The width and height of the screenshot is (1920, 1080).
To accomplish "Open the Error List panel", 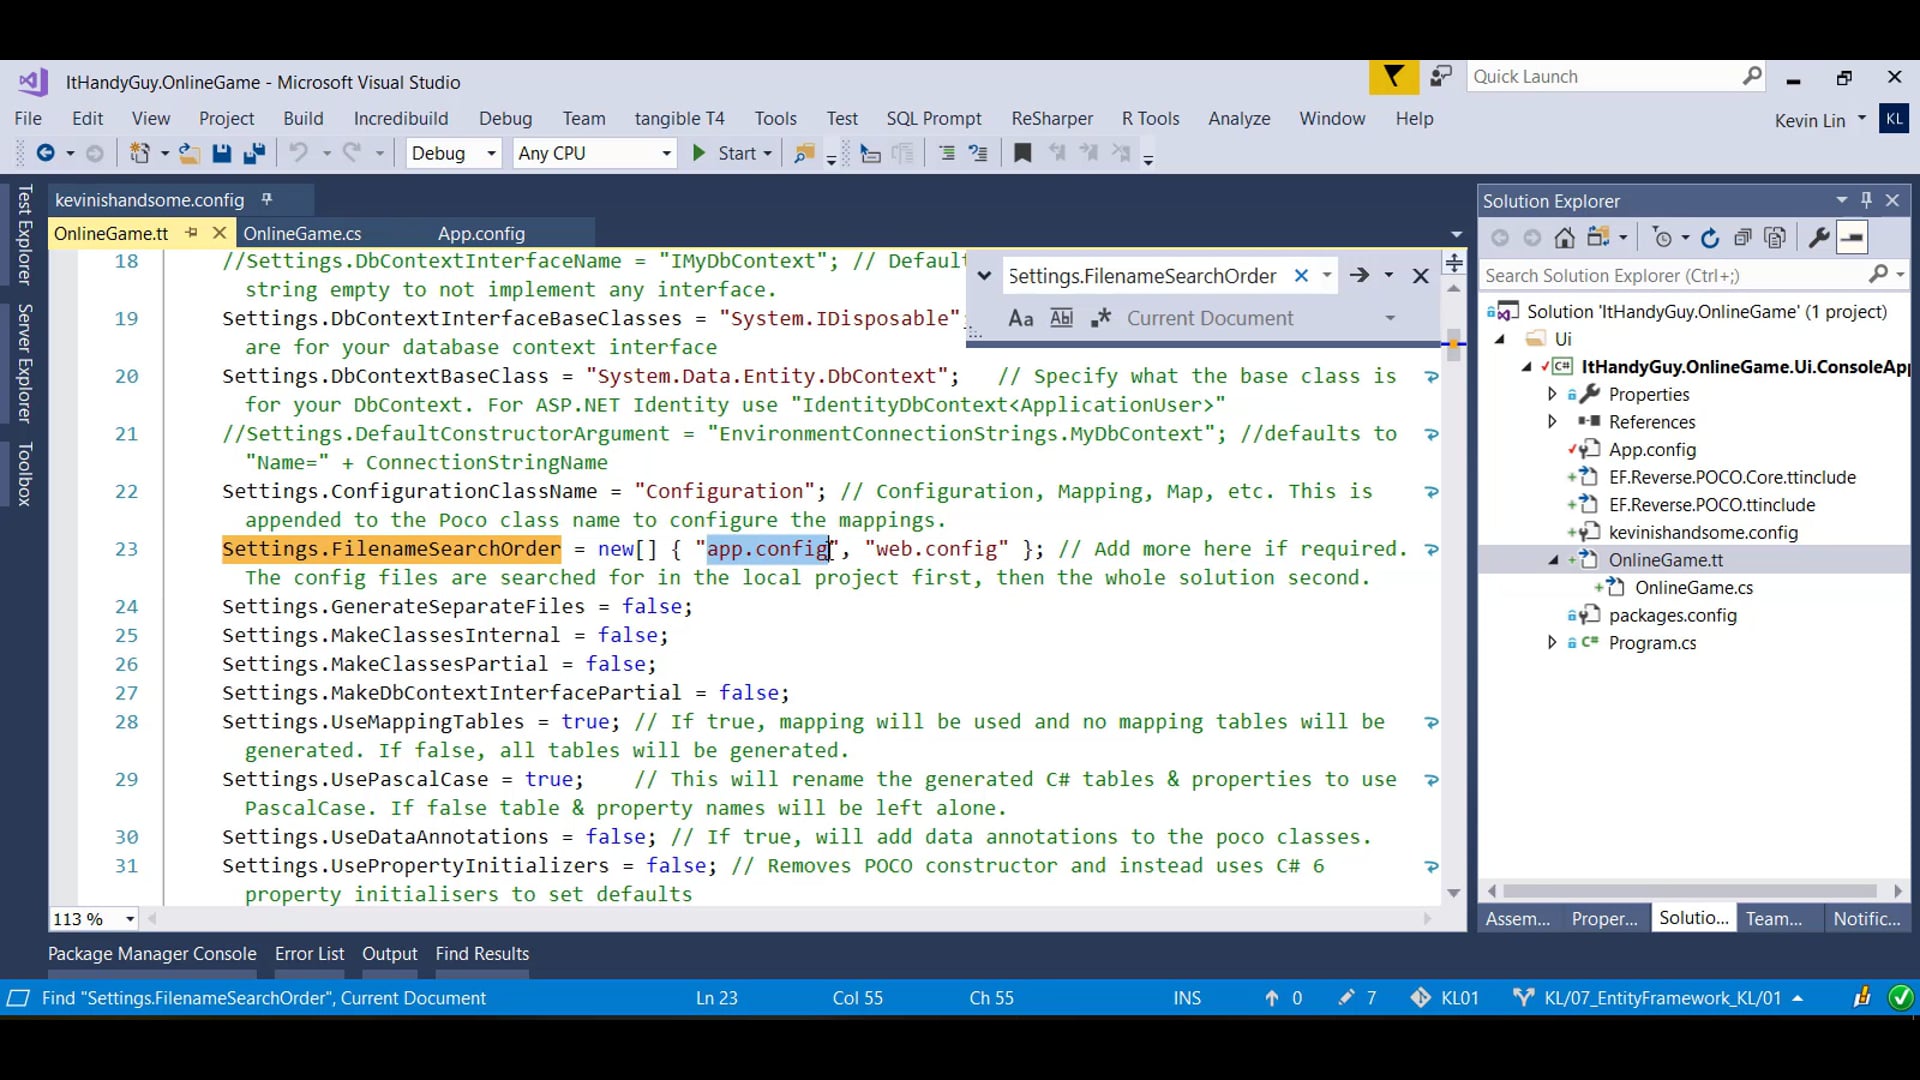I will (309, 953).
